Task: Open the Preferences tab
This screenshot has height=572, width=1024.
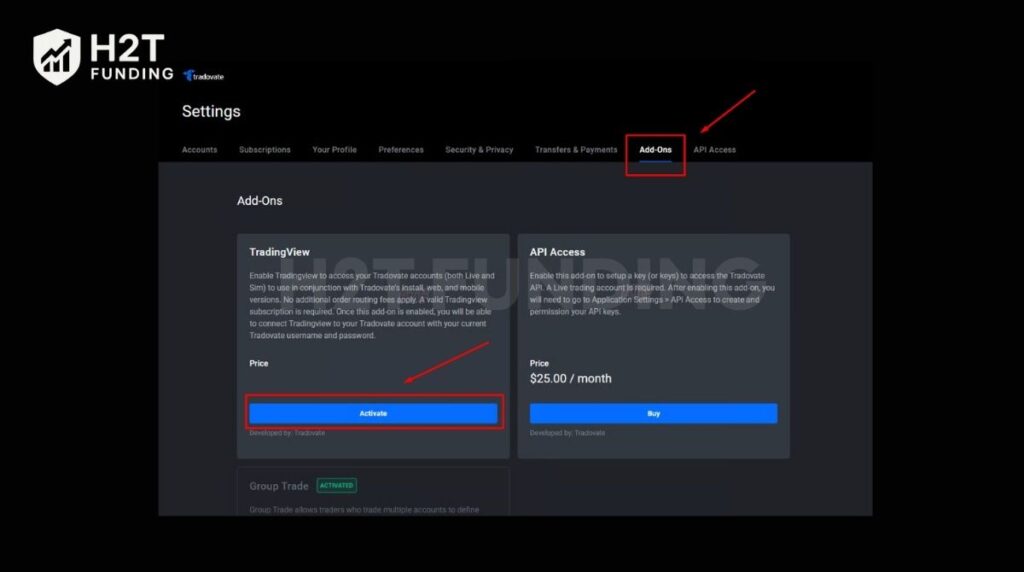Action: coord(401,150)
